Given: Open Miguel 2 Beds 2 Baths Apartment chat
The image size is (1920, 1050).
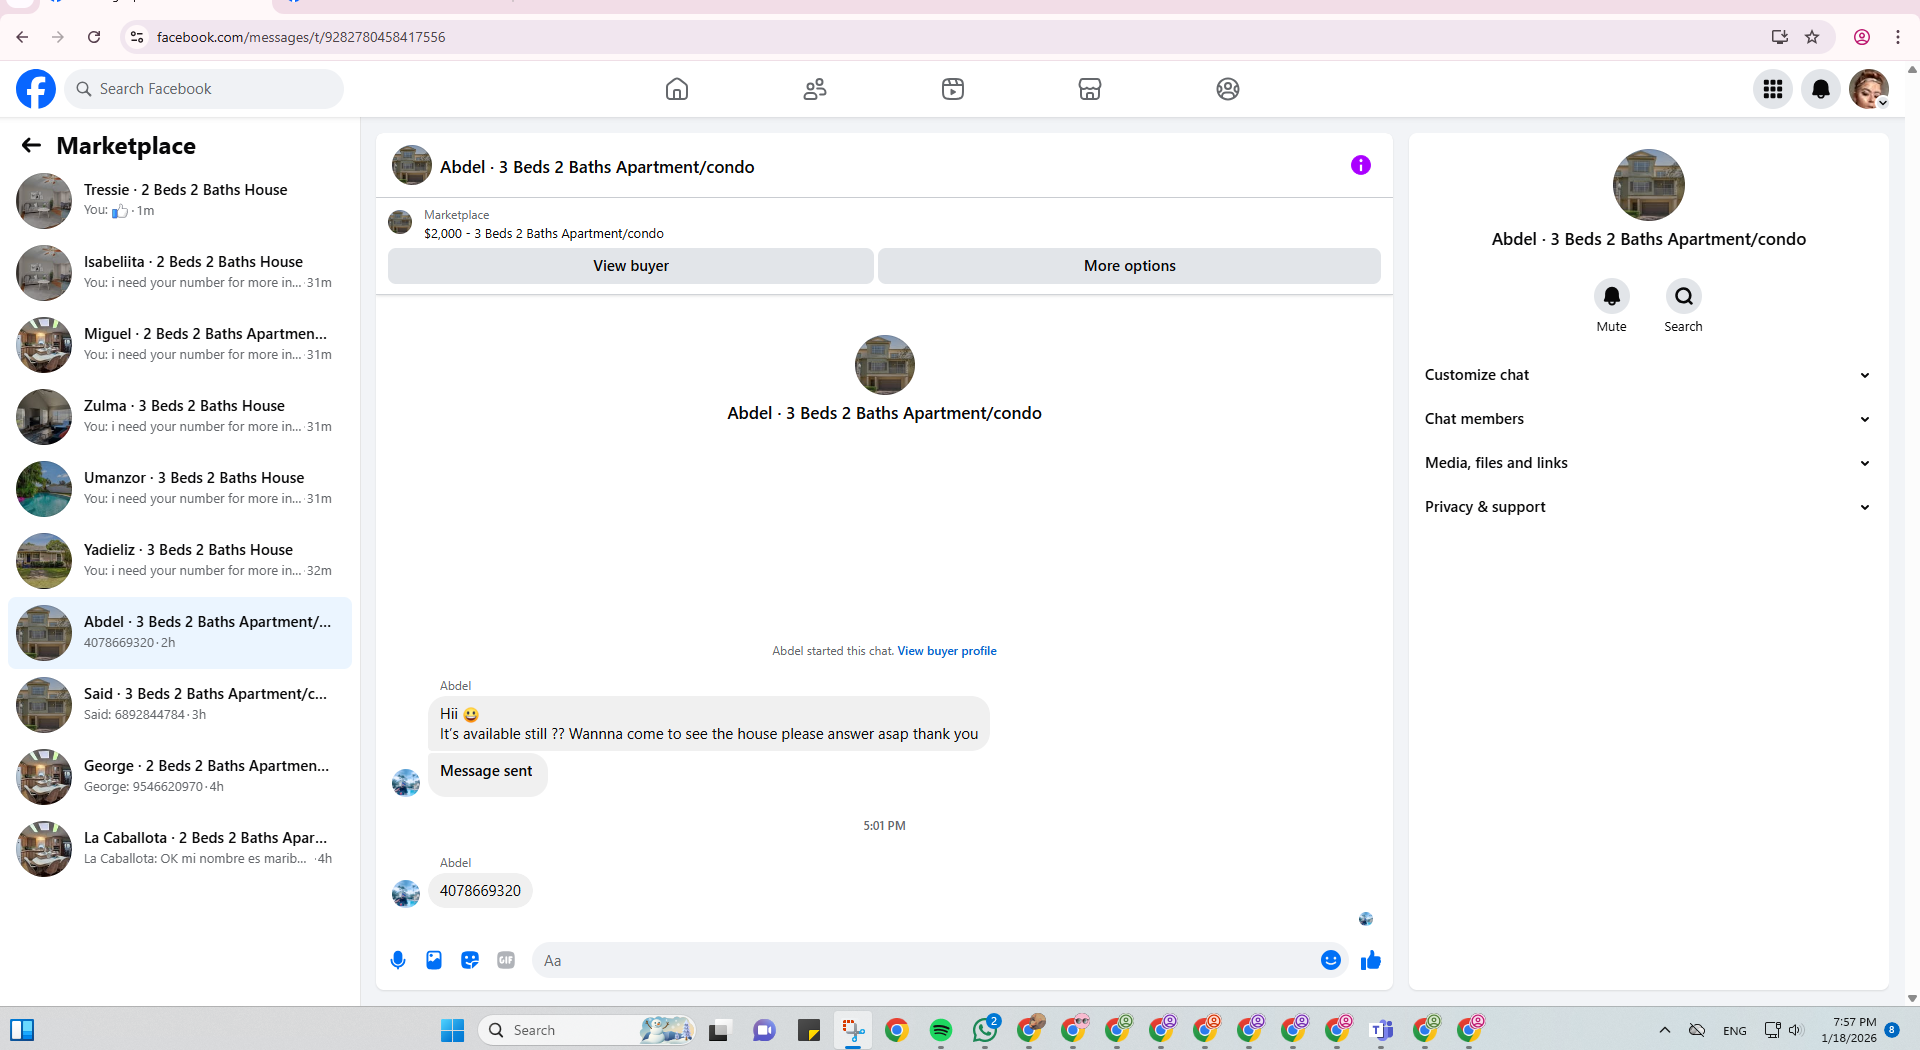Looking at the screenshot, I should pos(180,345).
